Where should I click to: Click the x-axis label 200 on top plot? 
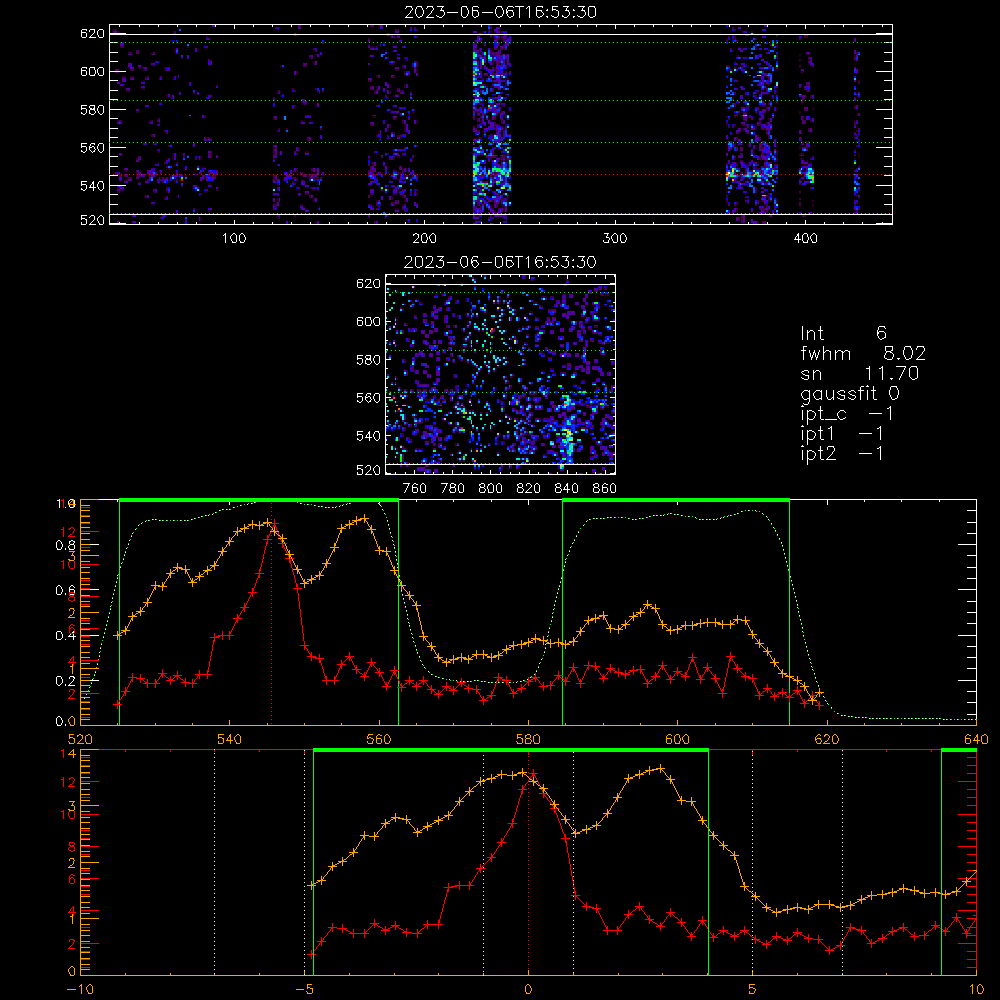click(424, 239)
